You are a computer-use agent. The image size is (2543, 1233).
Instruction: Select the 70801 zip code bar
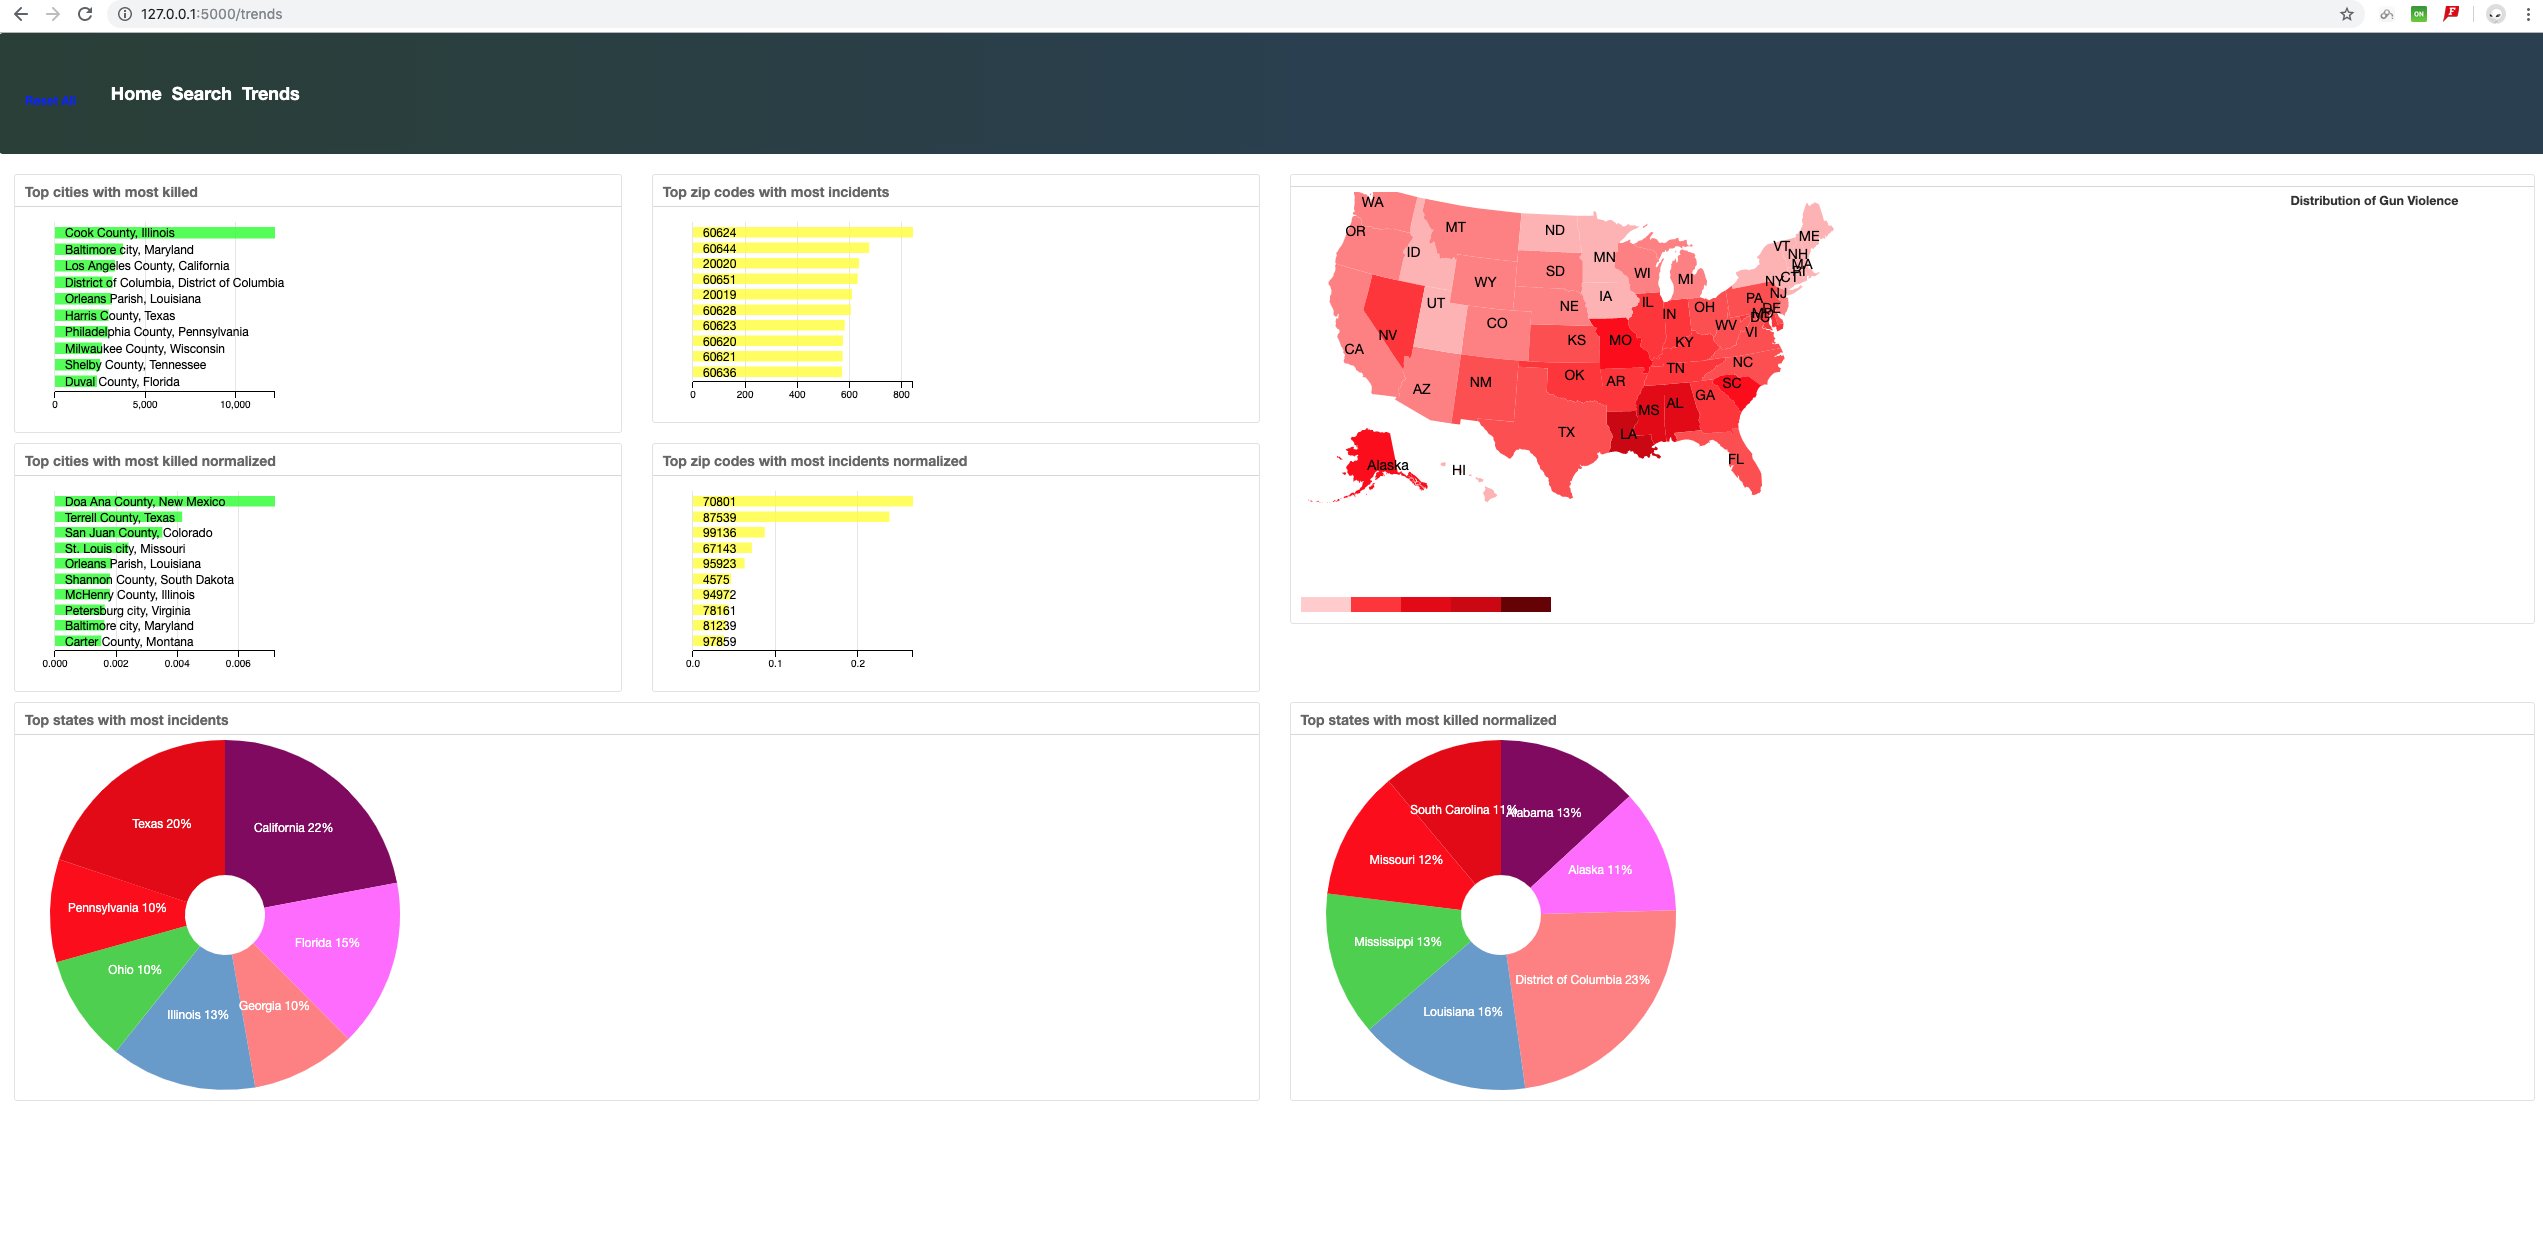tap(803, 501)
